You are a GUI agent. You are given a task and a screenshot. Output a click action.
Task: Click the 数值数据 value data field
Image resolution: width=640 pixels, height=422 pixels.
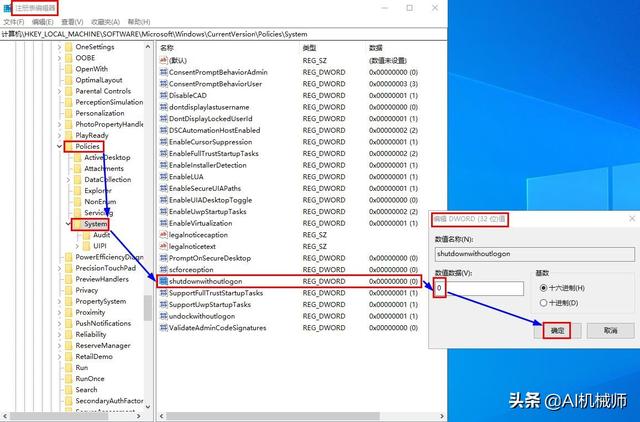pyautogui.click(x=479, y=288)
